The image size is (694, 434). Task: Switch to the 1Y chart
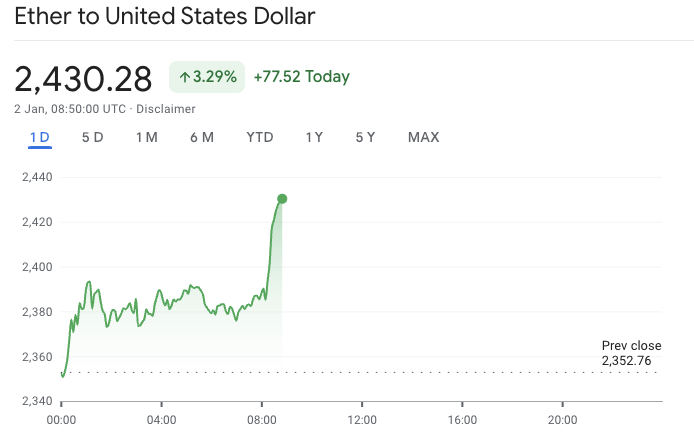coord(314,137)
